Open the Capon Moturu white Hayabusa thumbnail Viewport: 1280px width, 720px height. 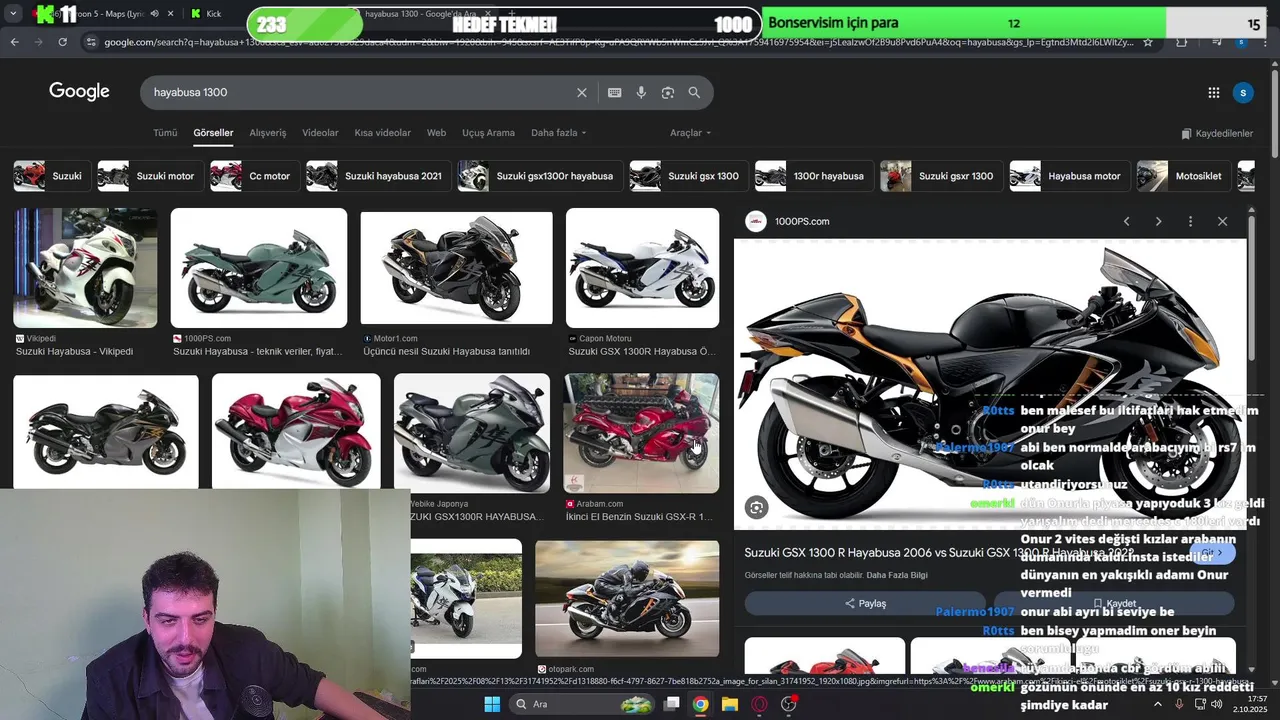coord(642,268)
